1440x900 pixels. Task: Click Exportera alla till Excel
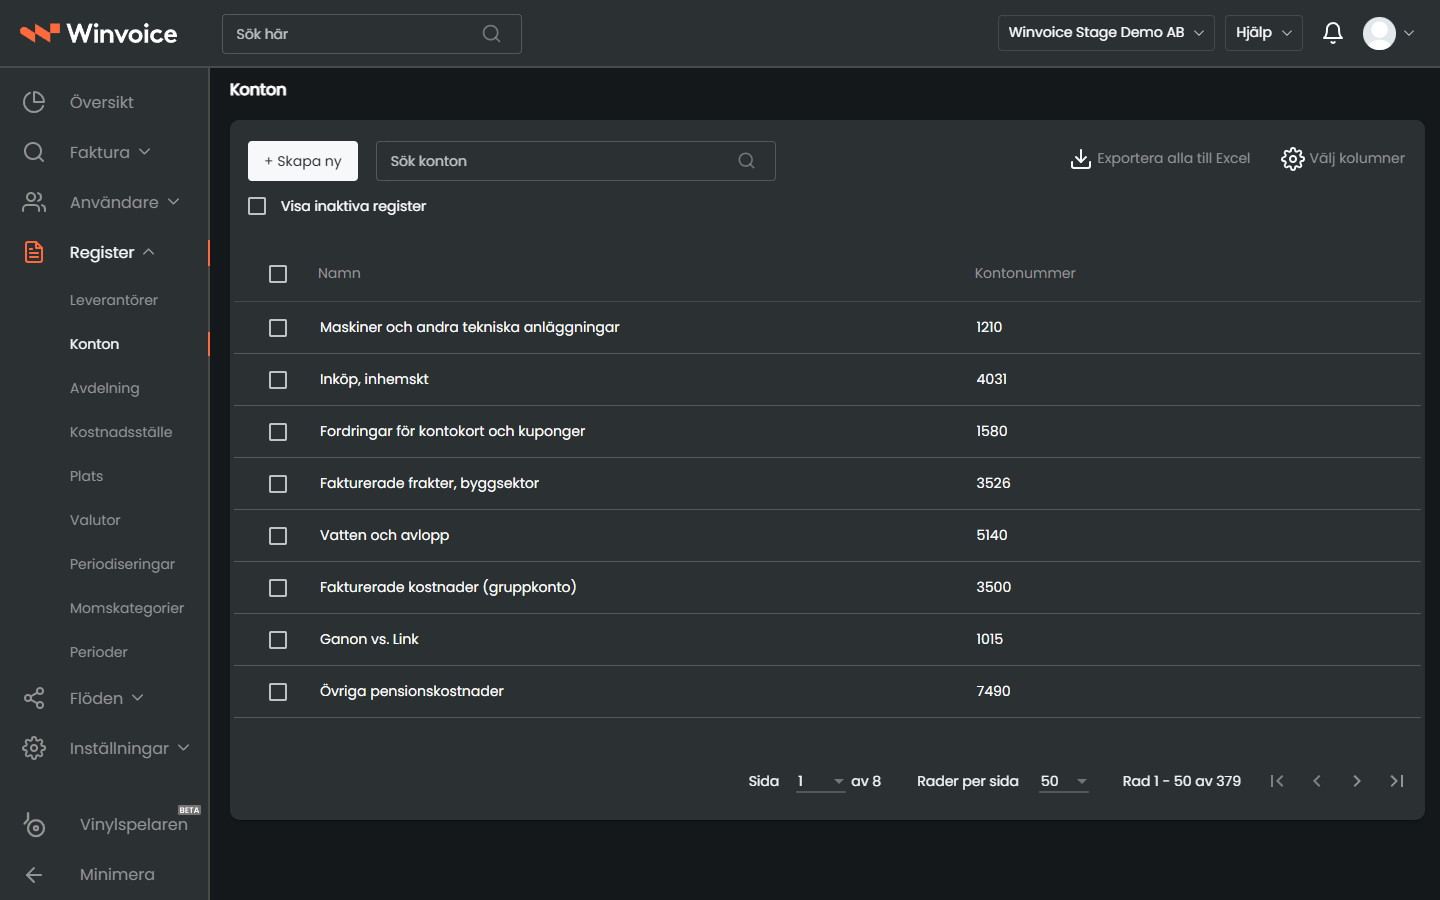1160,159
